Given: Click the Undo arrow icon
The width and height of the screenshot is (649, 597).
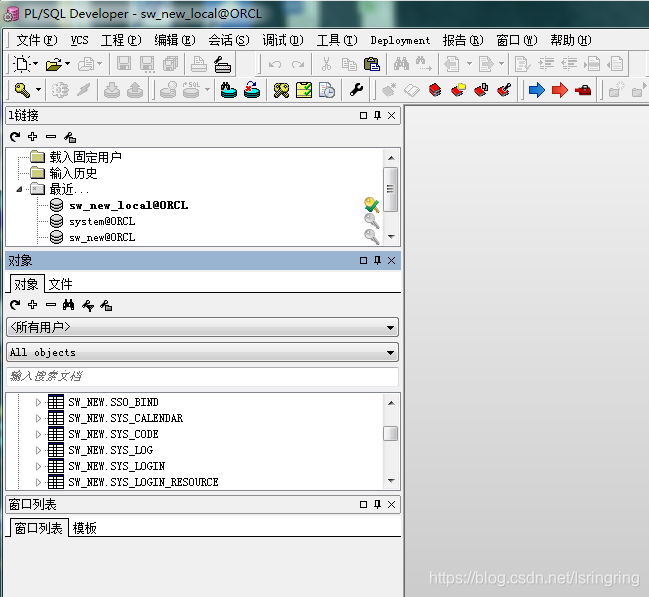Looking at the screenshot, I should tap(275, 64).
